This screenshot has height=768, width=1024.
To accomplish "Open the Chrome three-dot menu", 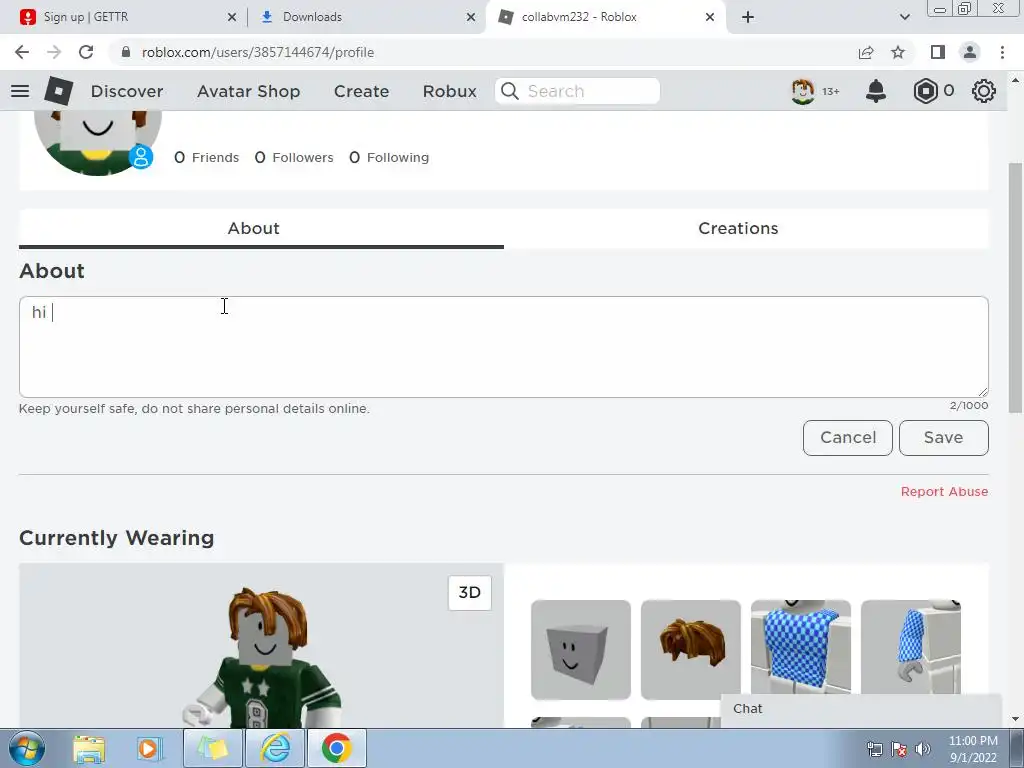I will tap(1002, 52).
